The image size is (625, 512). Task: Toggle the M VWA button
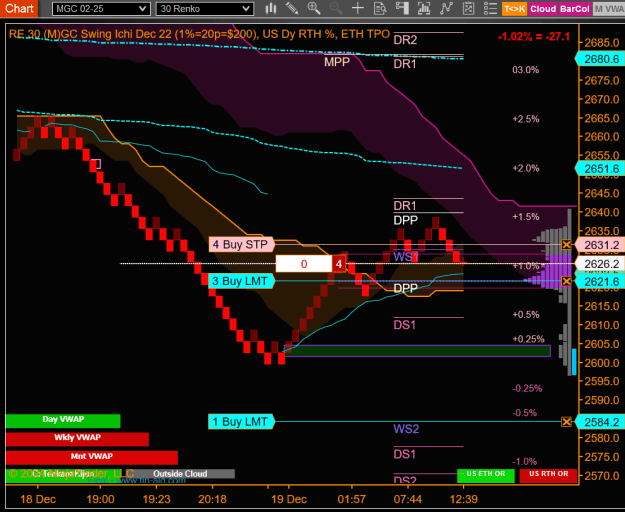609,9
